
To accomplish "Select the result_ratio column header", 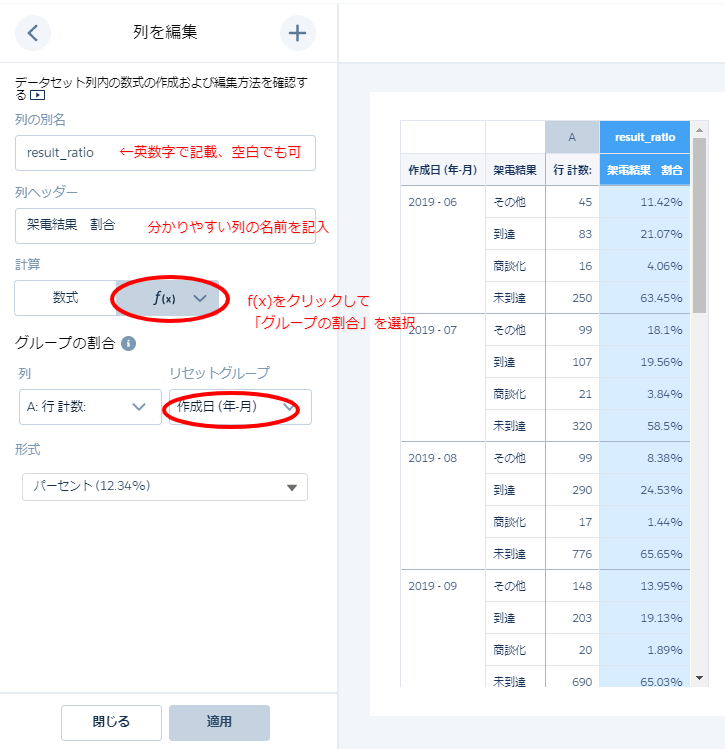I will tap(644, 137).
